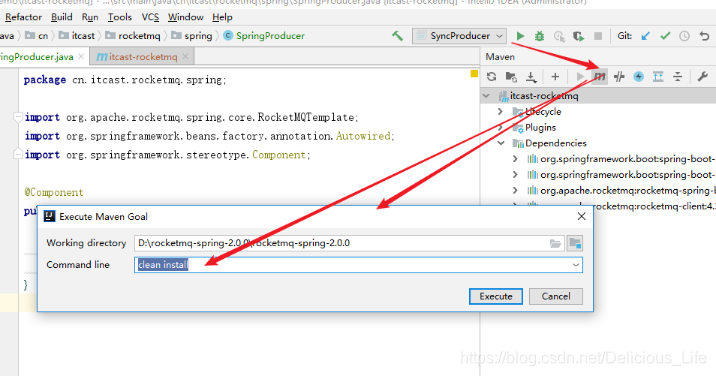The image size is (716, 376).
Task: Open the Window menu
Action: tap(185, 17)
